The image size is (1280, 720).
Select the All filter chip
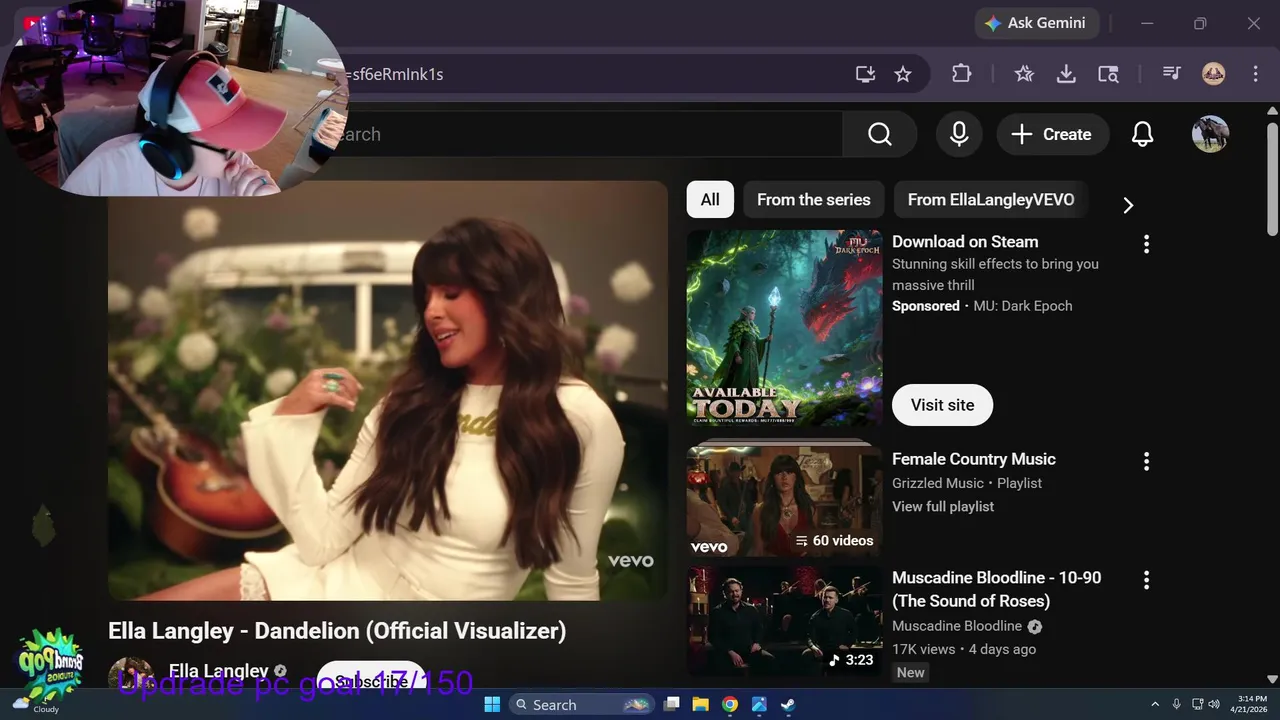pos(710,200)
